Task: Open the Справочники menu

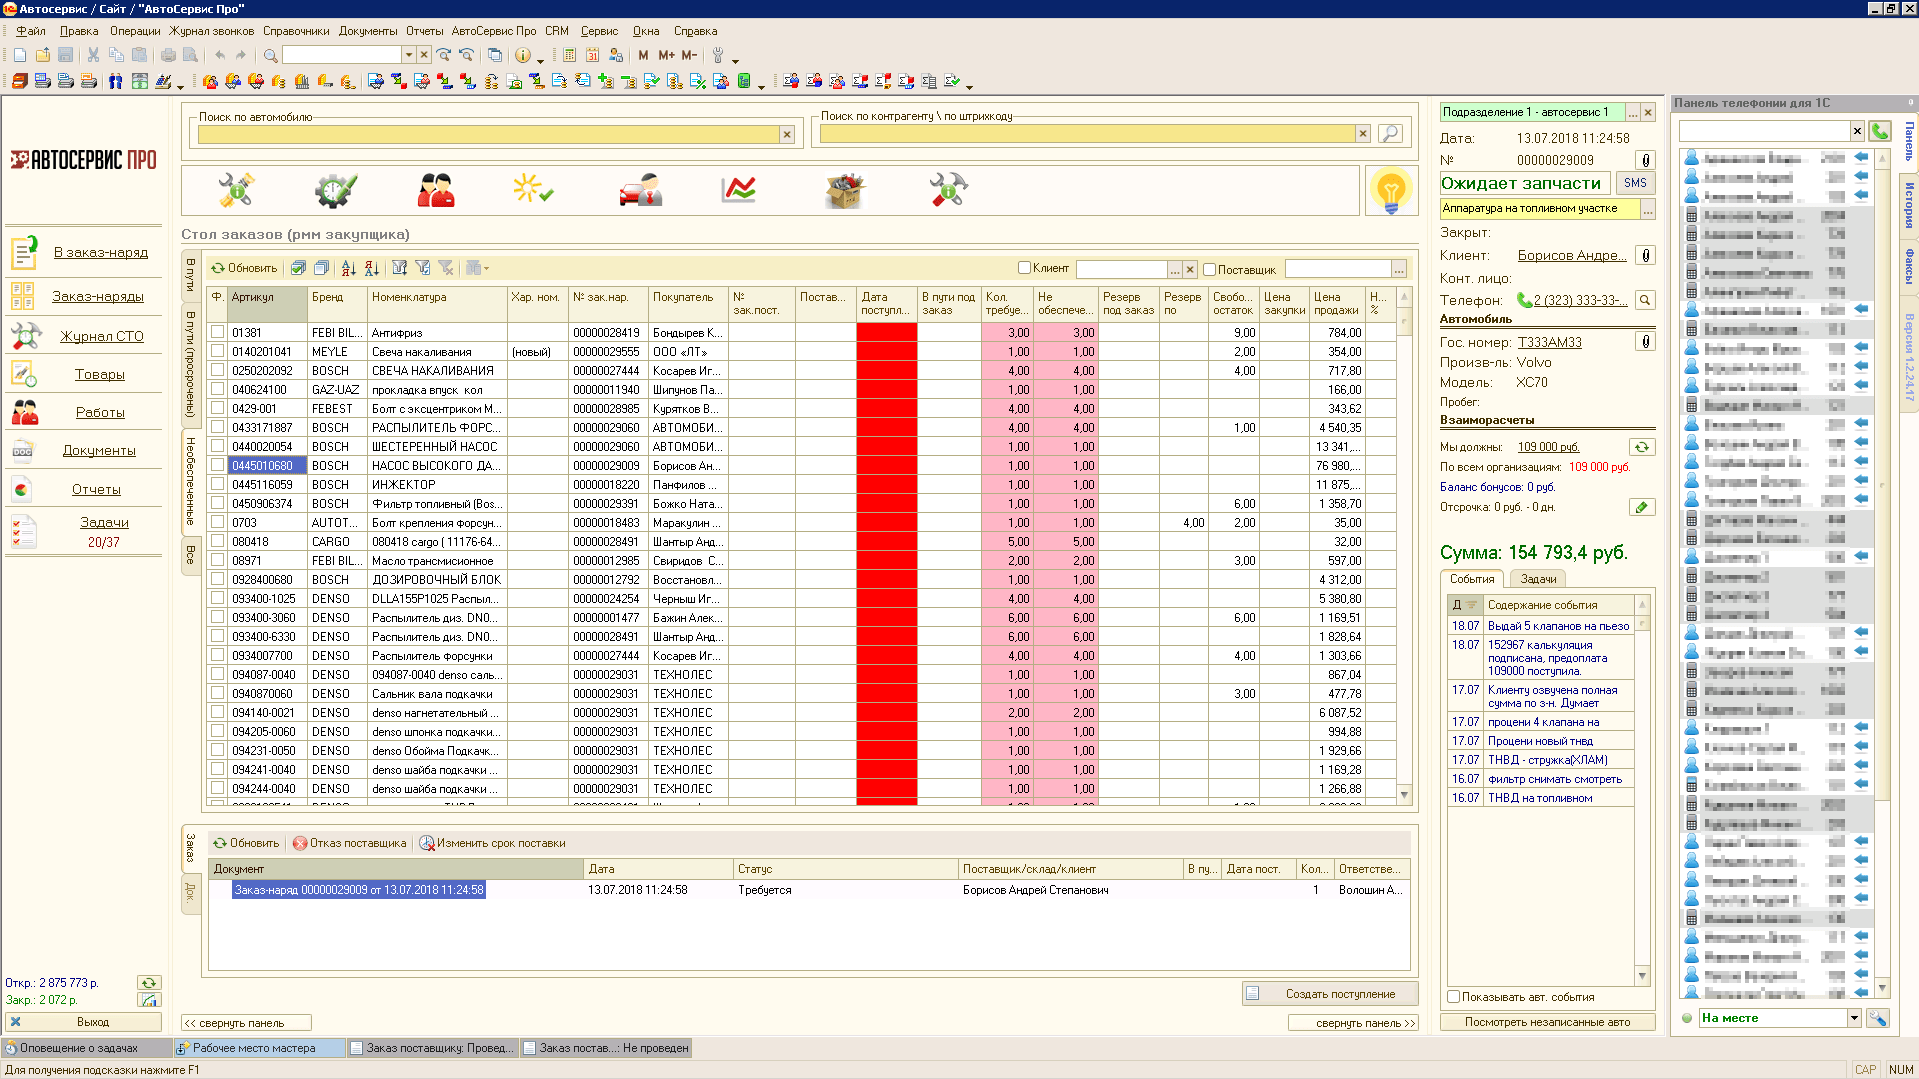Action: 296,31
